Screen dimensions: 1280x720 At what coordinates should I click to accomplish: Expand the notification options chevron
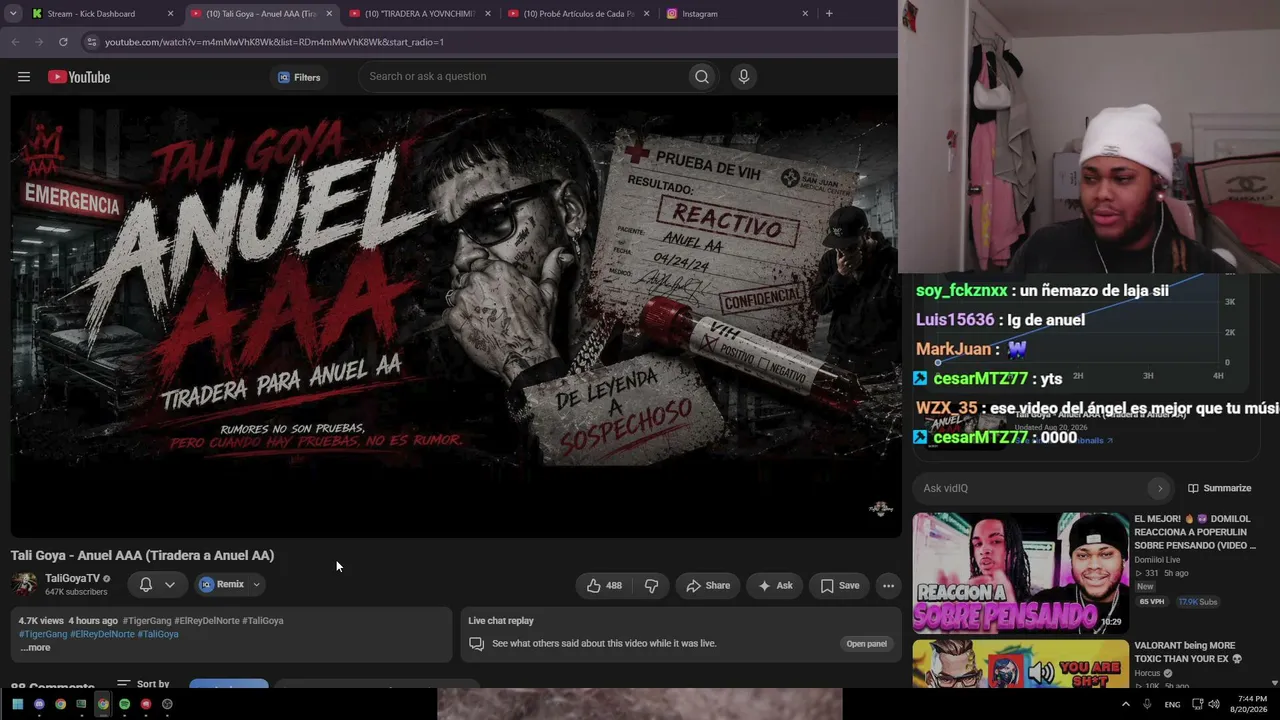[x=170, y=585]
